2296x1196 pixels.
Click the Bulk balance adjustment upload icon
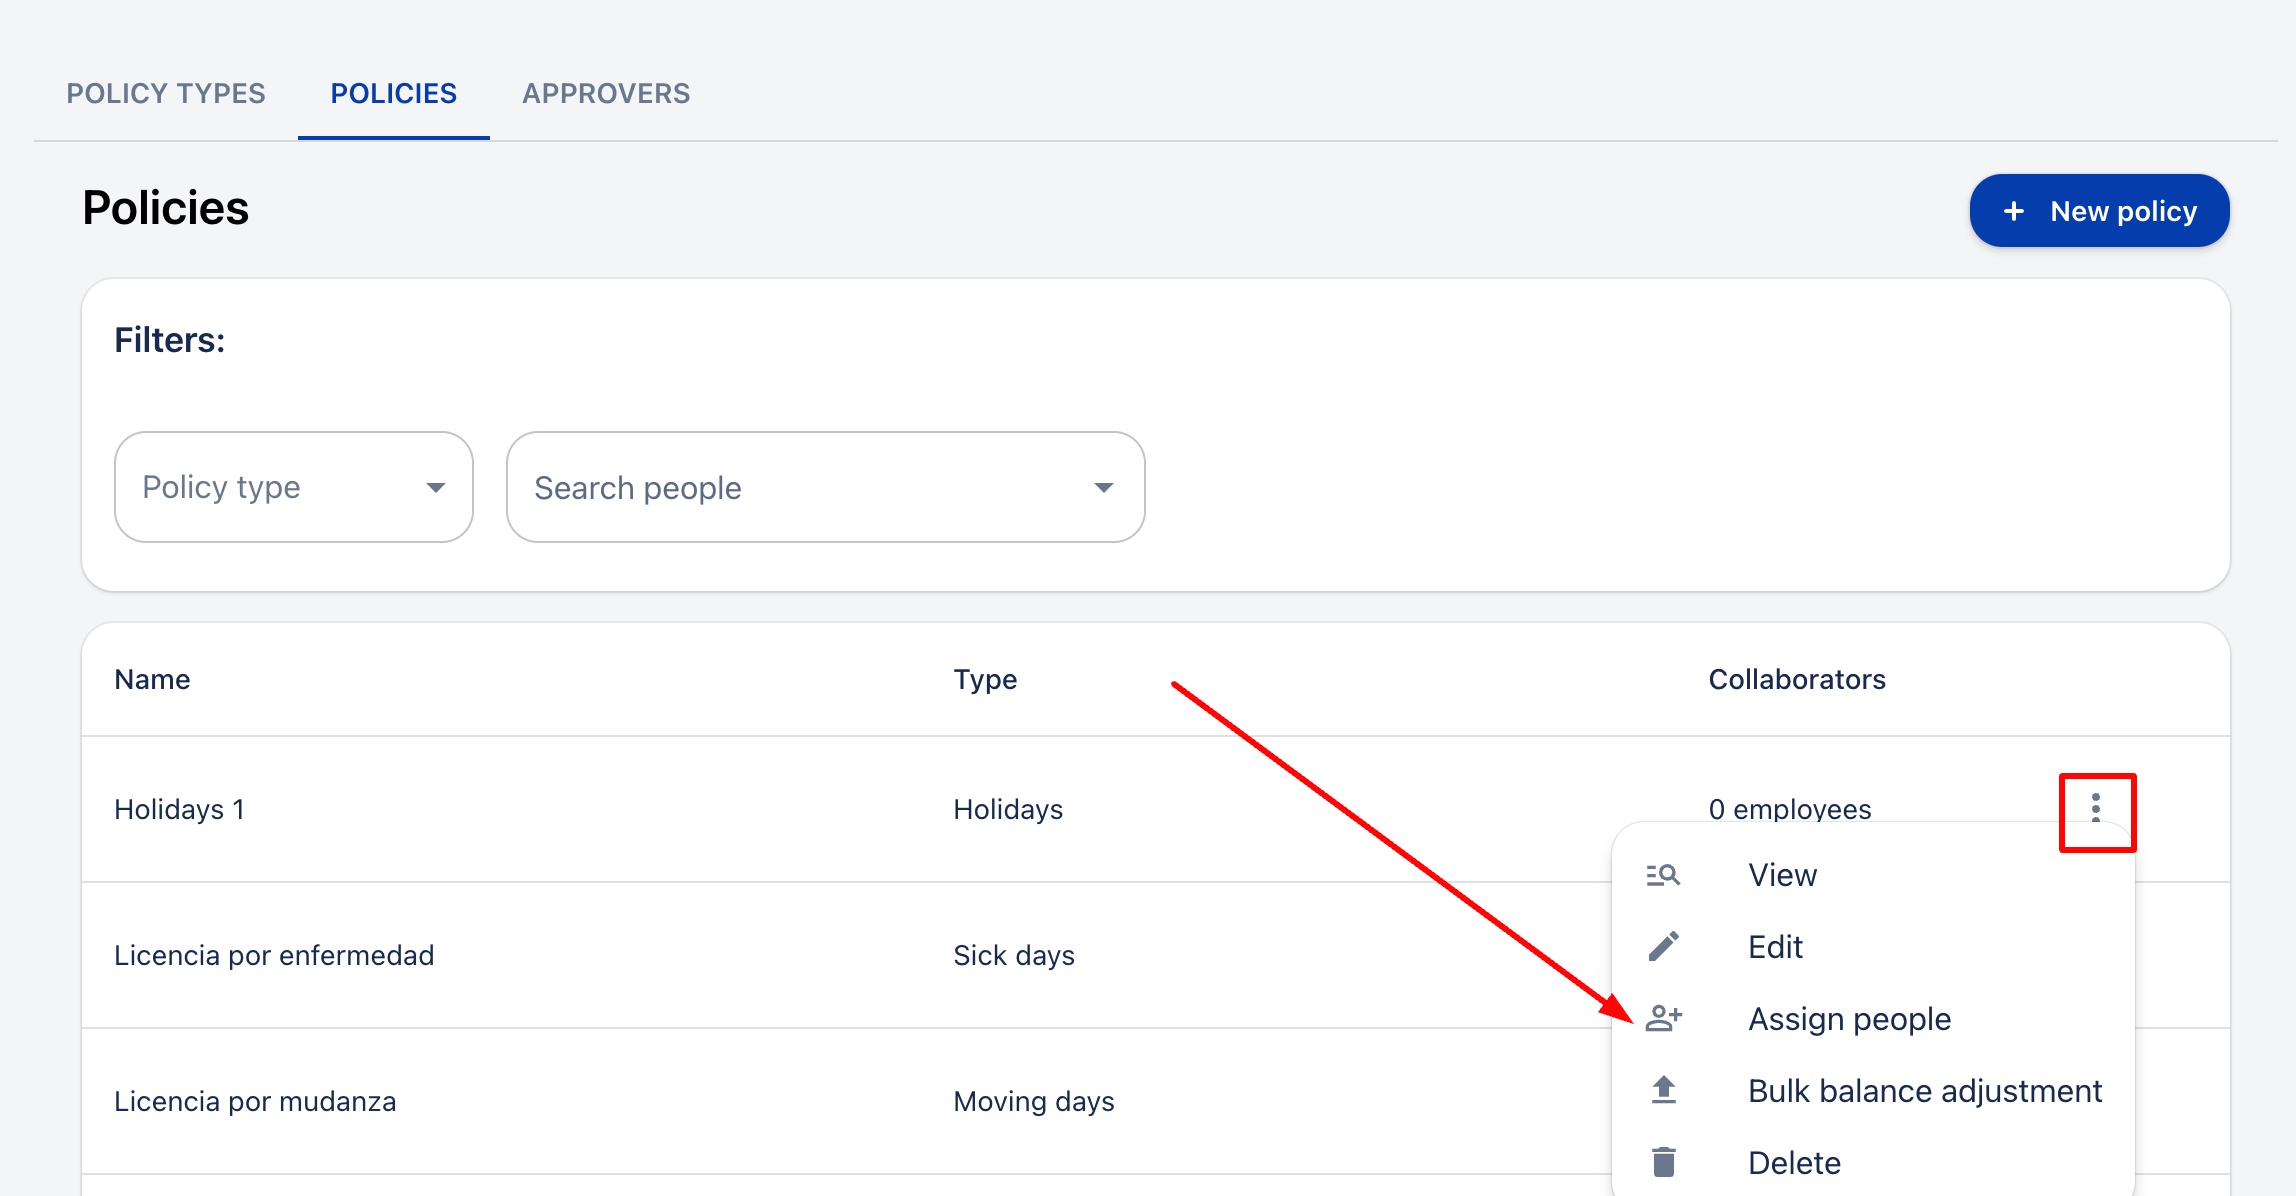1663,1090
